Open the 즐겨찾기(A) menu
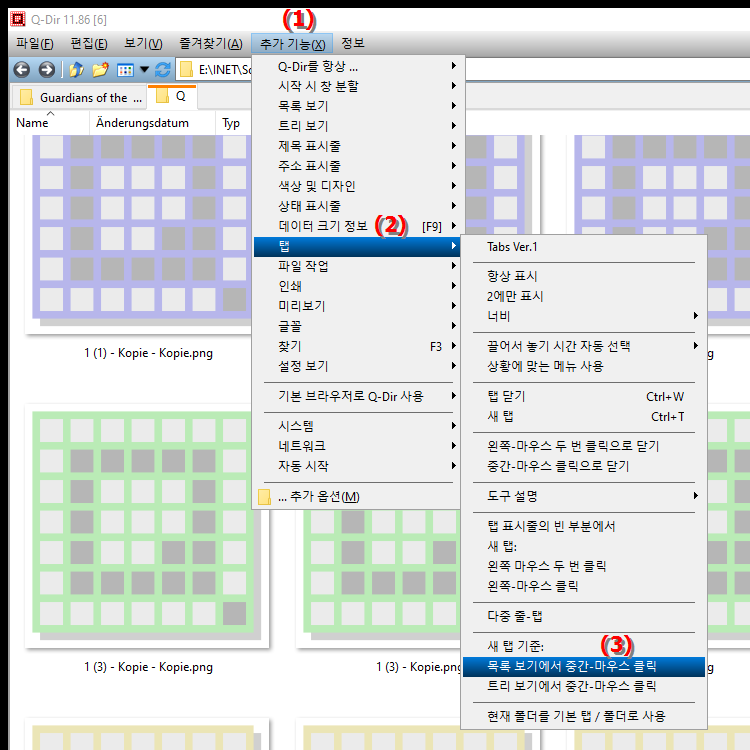The height and width of the screenshot is (750, 750). click(x=210, y=44)
